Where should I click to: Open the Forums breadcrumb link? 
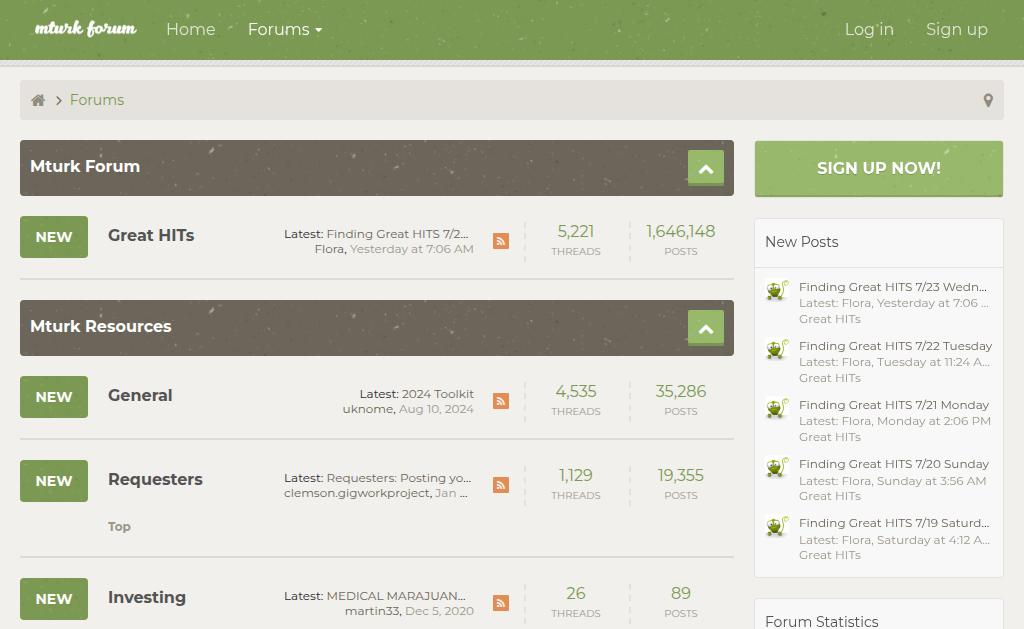97,100
